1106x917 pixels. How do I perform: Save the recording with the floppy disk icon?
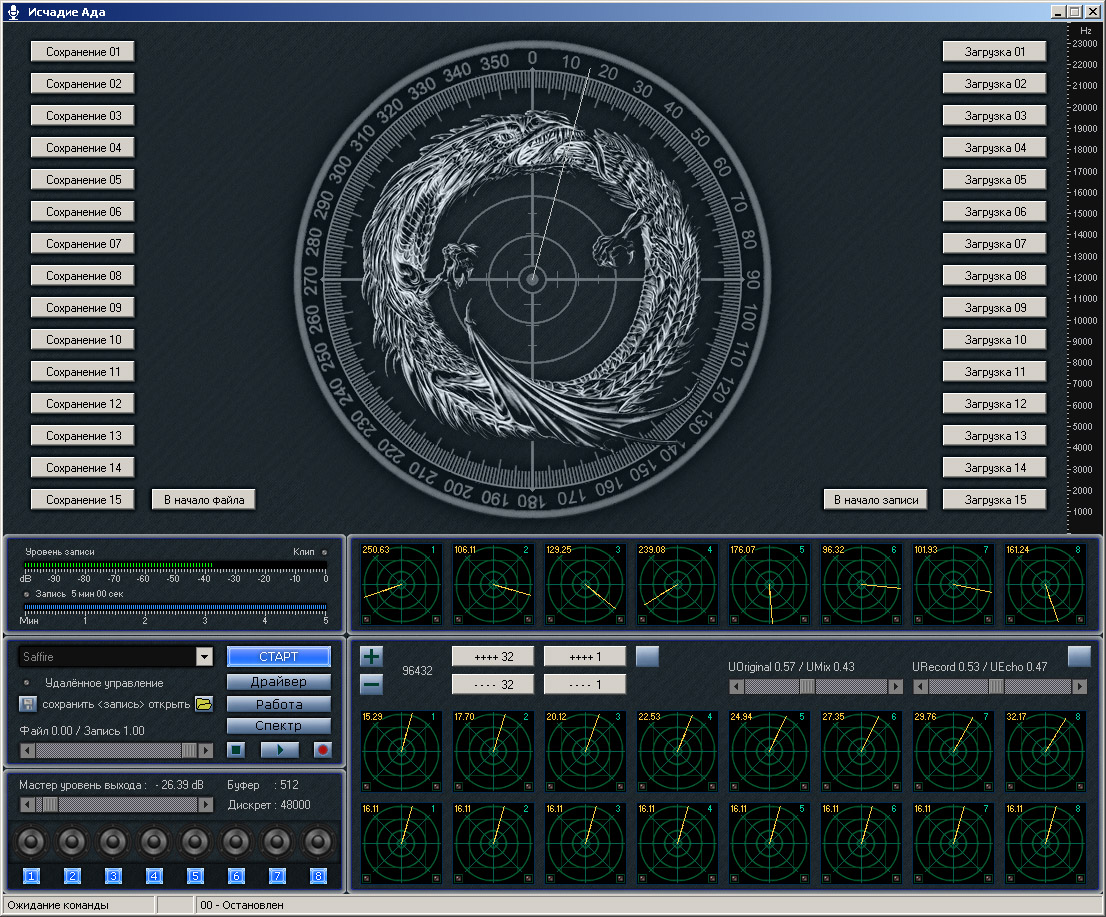pos(28,704)
